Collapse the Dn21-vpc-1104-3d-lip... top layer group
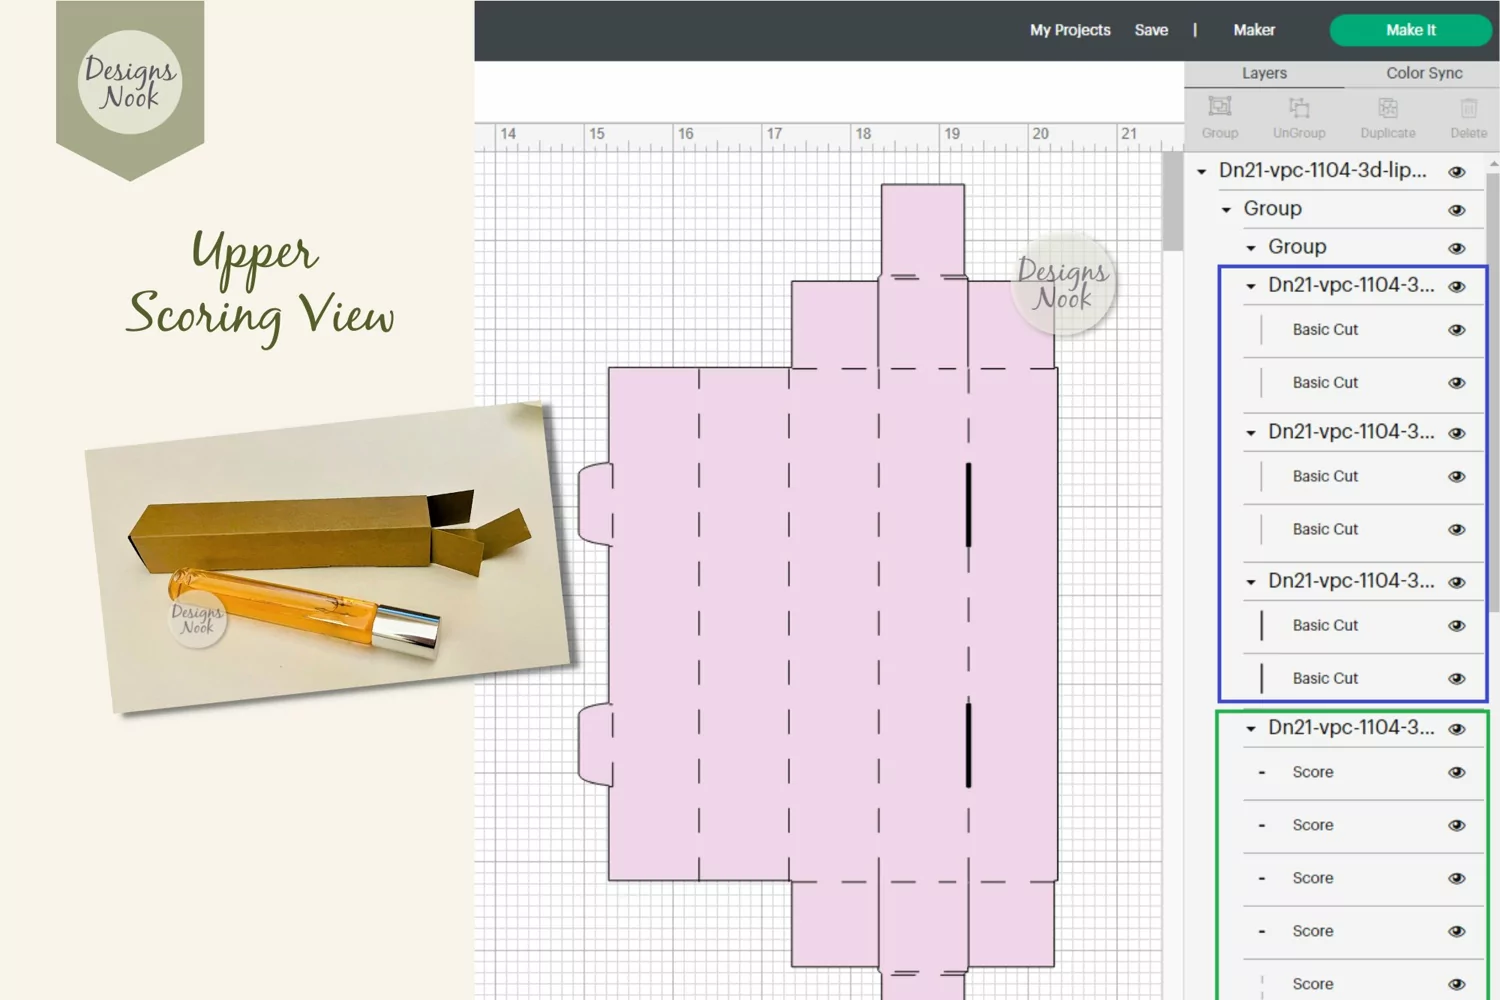The height and width of the screenshot is (1000, 1500). pos(1201,172)
